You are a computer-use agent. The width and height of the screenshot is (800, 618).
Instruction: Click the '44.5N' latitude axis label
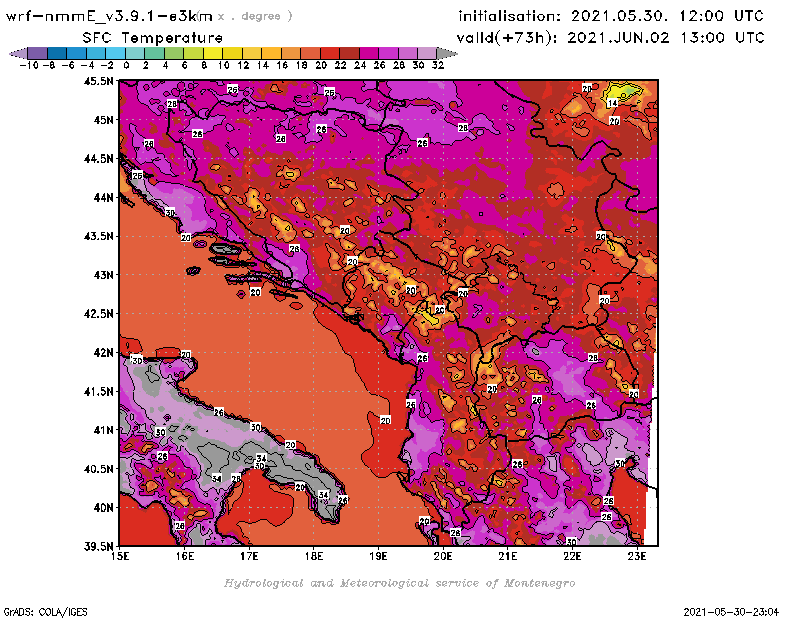(98, 159)
